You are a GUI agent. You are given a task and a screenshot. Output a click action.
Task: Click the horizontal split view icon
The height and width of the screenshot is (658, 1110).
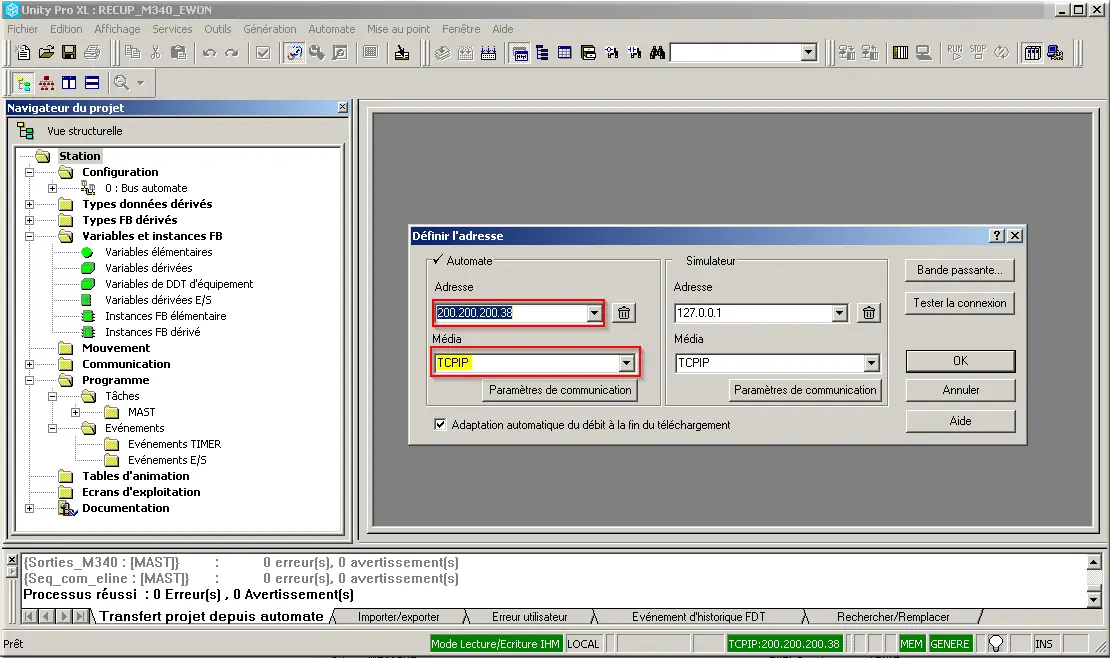pyautogui.click(x=92, y=83)
